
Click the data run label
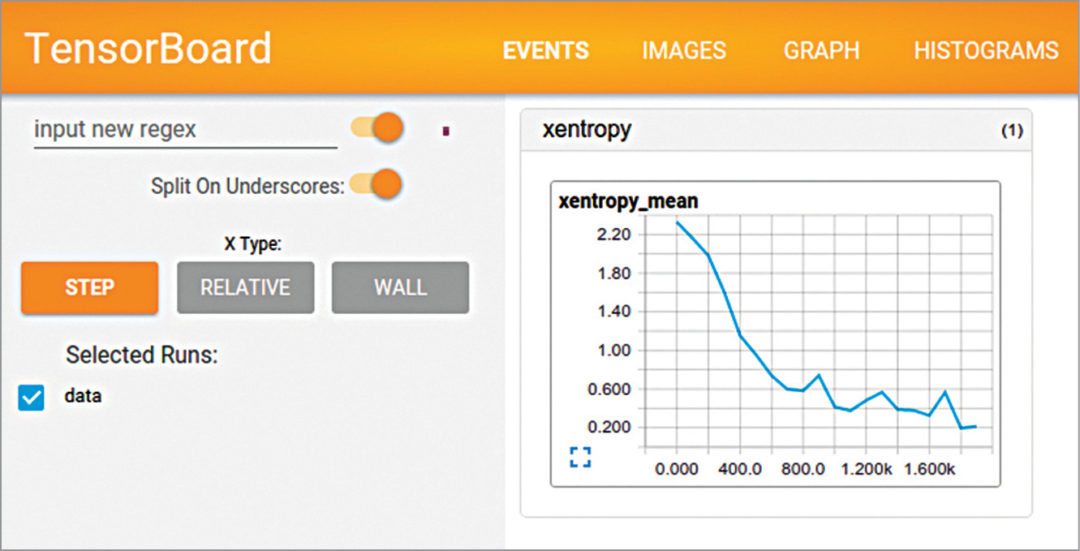click(x=82, y=396)
